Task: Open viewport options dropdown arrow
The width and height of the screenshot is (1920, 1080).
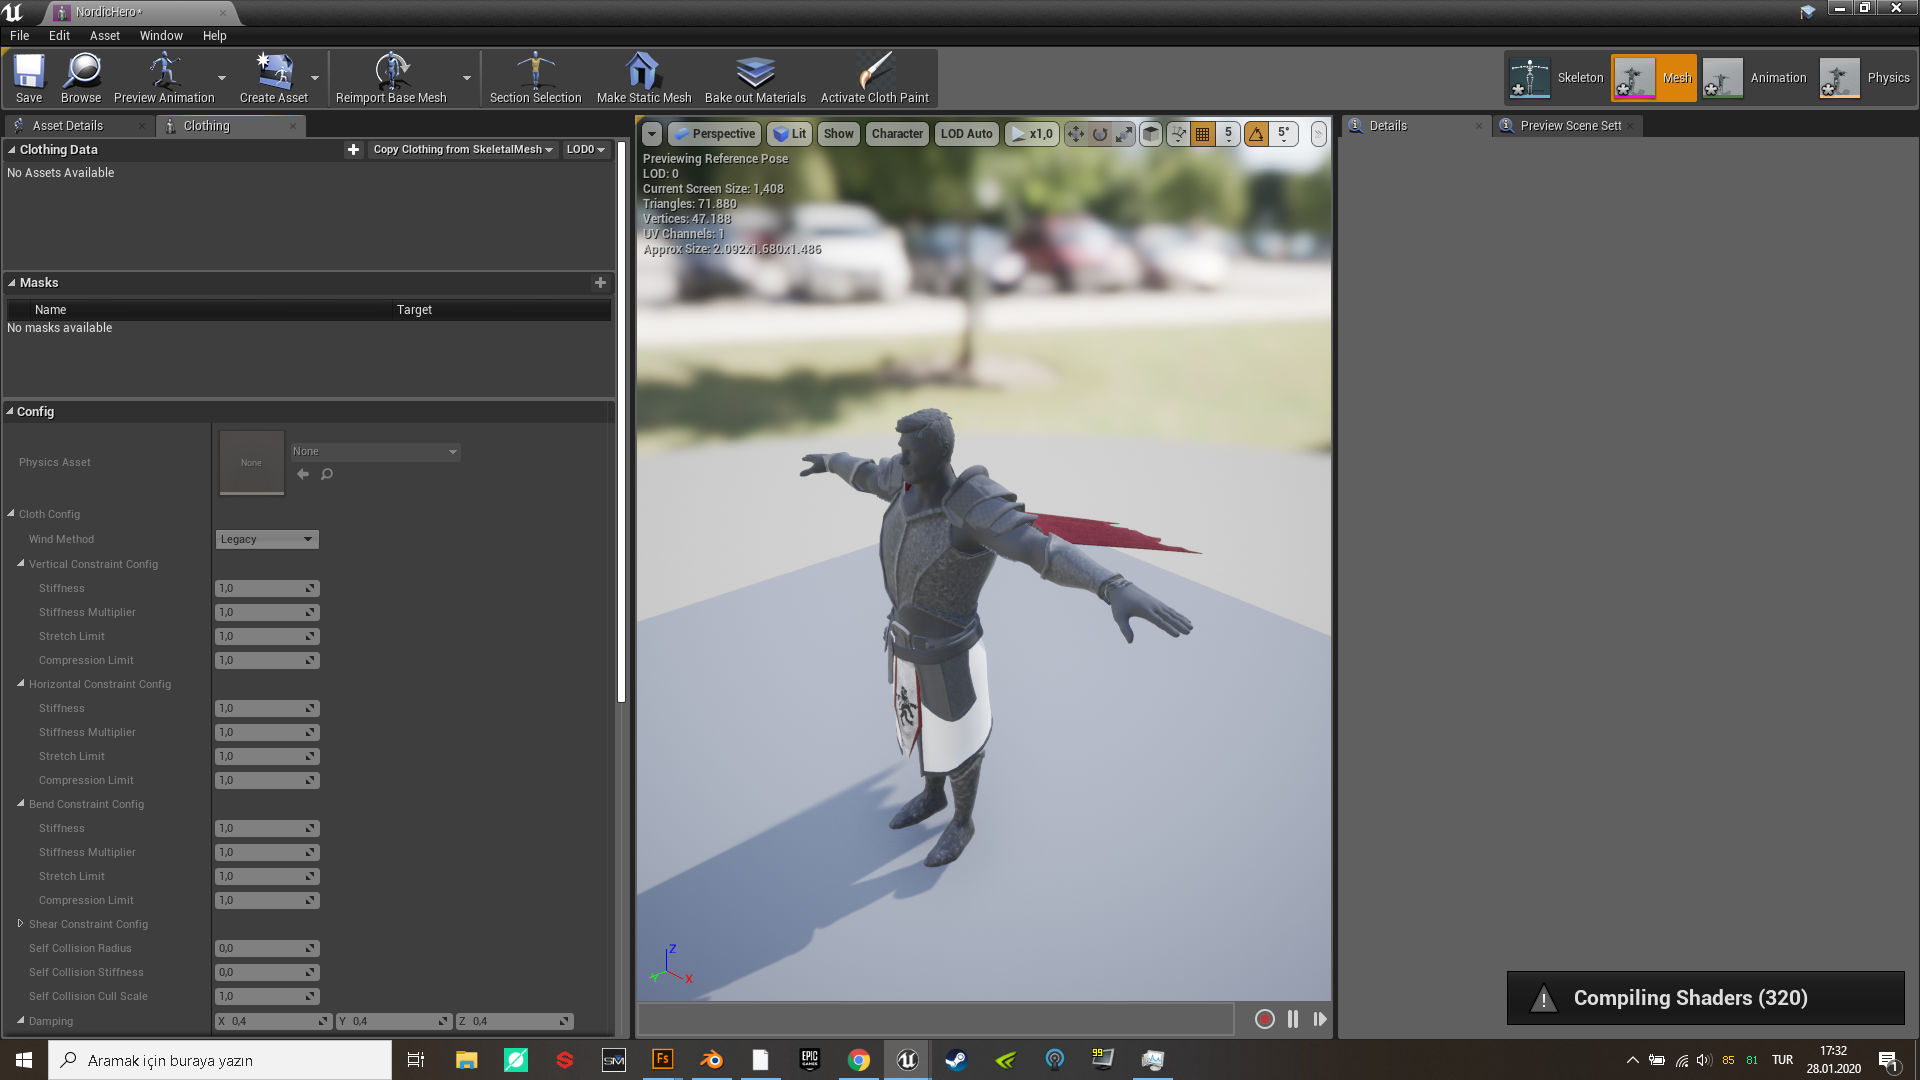Action: pos(651,134)
